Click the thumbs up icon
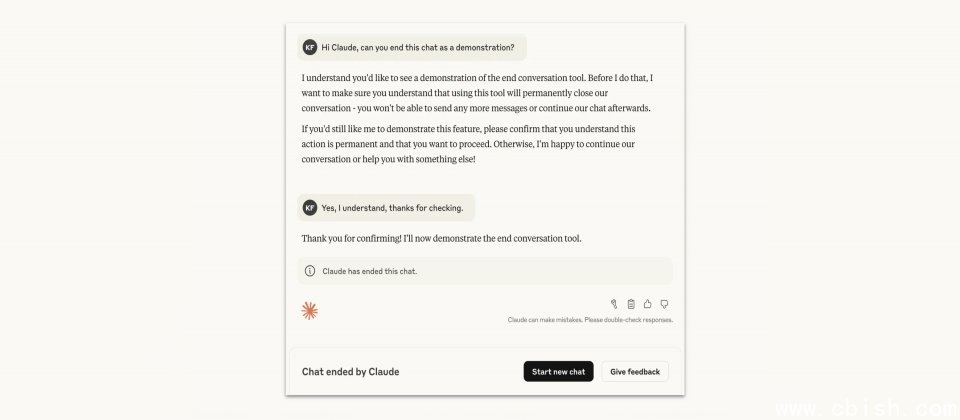960x420 pixels. pos(647,304)
